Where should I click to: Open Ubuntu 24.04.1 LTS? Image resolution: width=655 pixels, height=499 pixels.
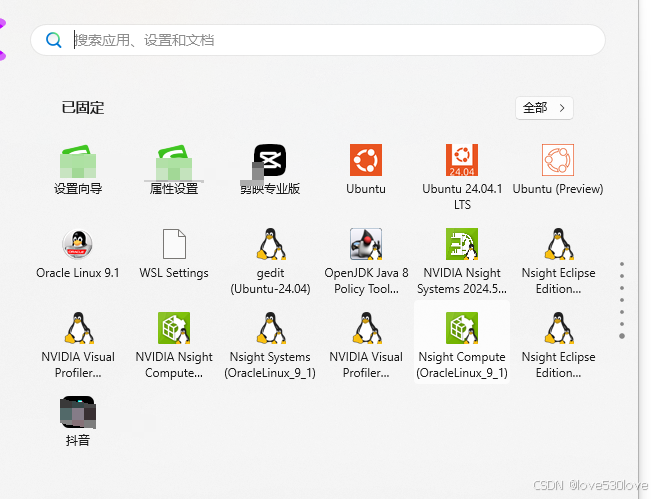click(x=462, y=177)
